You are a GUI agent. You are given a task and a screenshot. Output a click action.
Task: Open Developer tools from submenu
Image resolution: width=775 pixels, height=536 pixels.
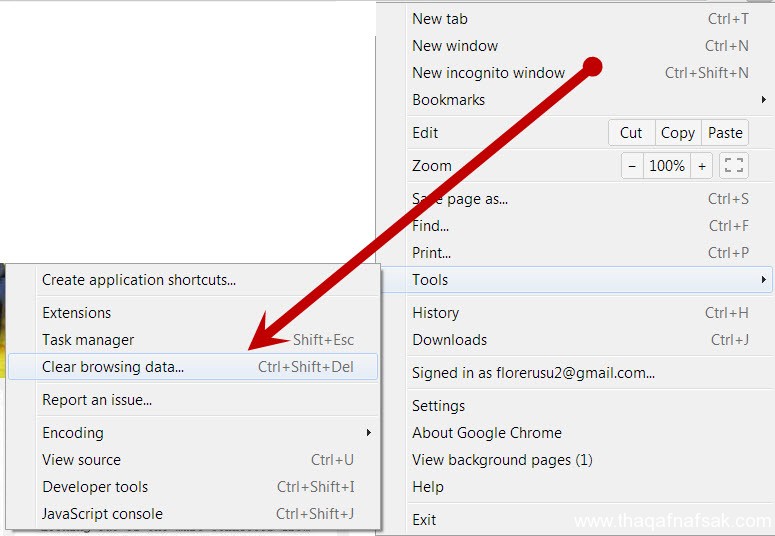pos(193,487)
